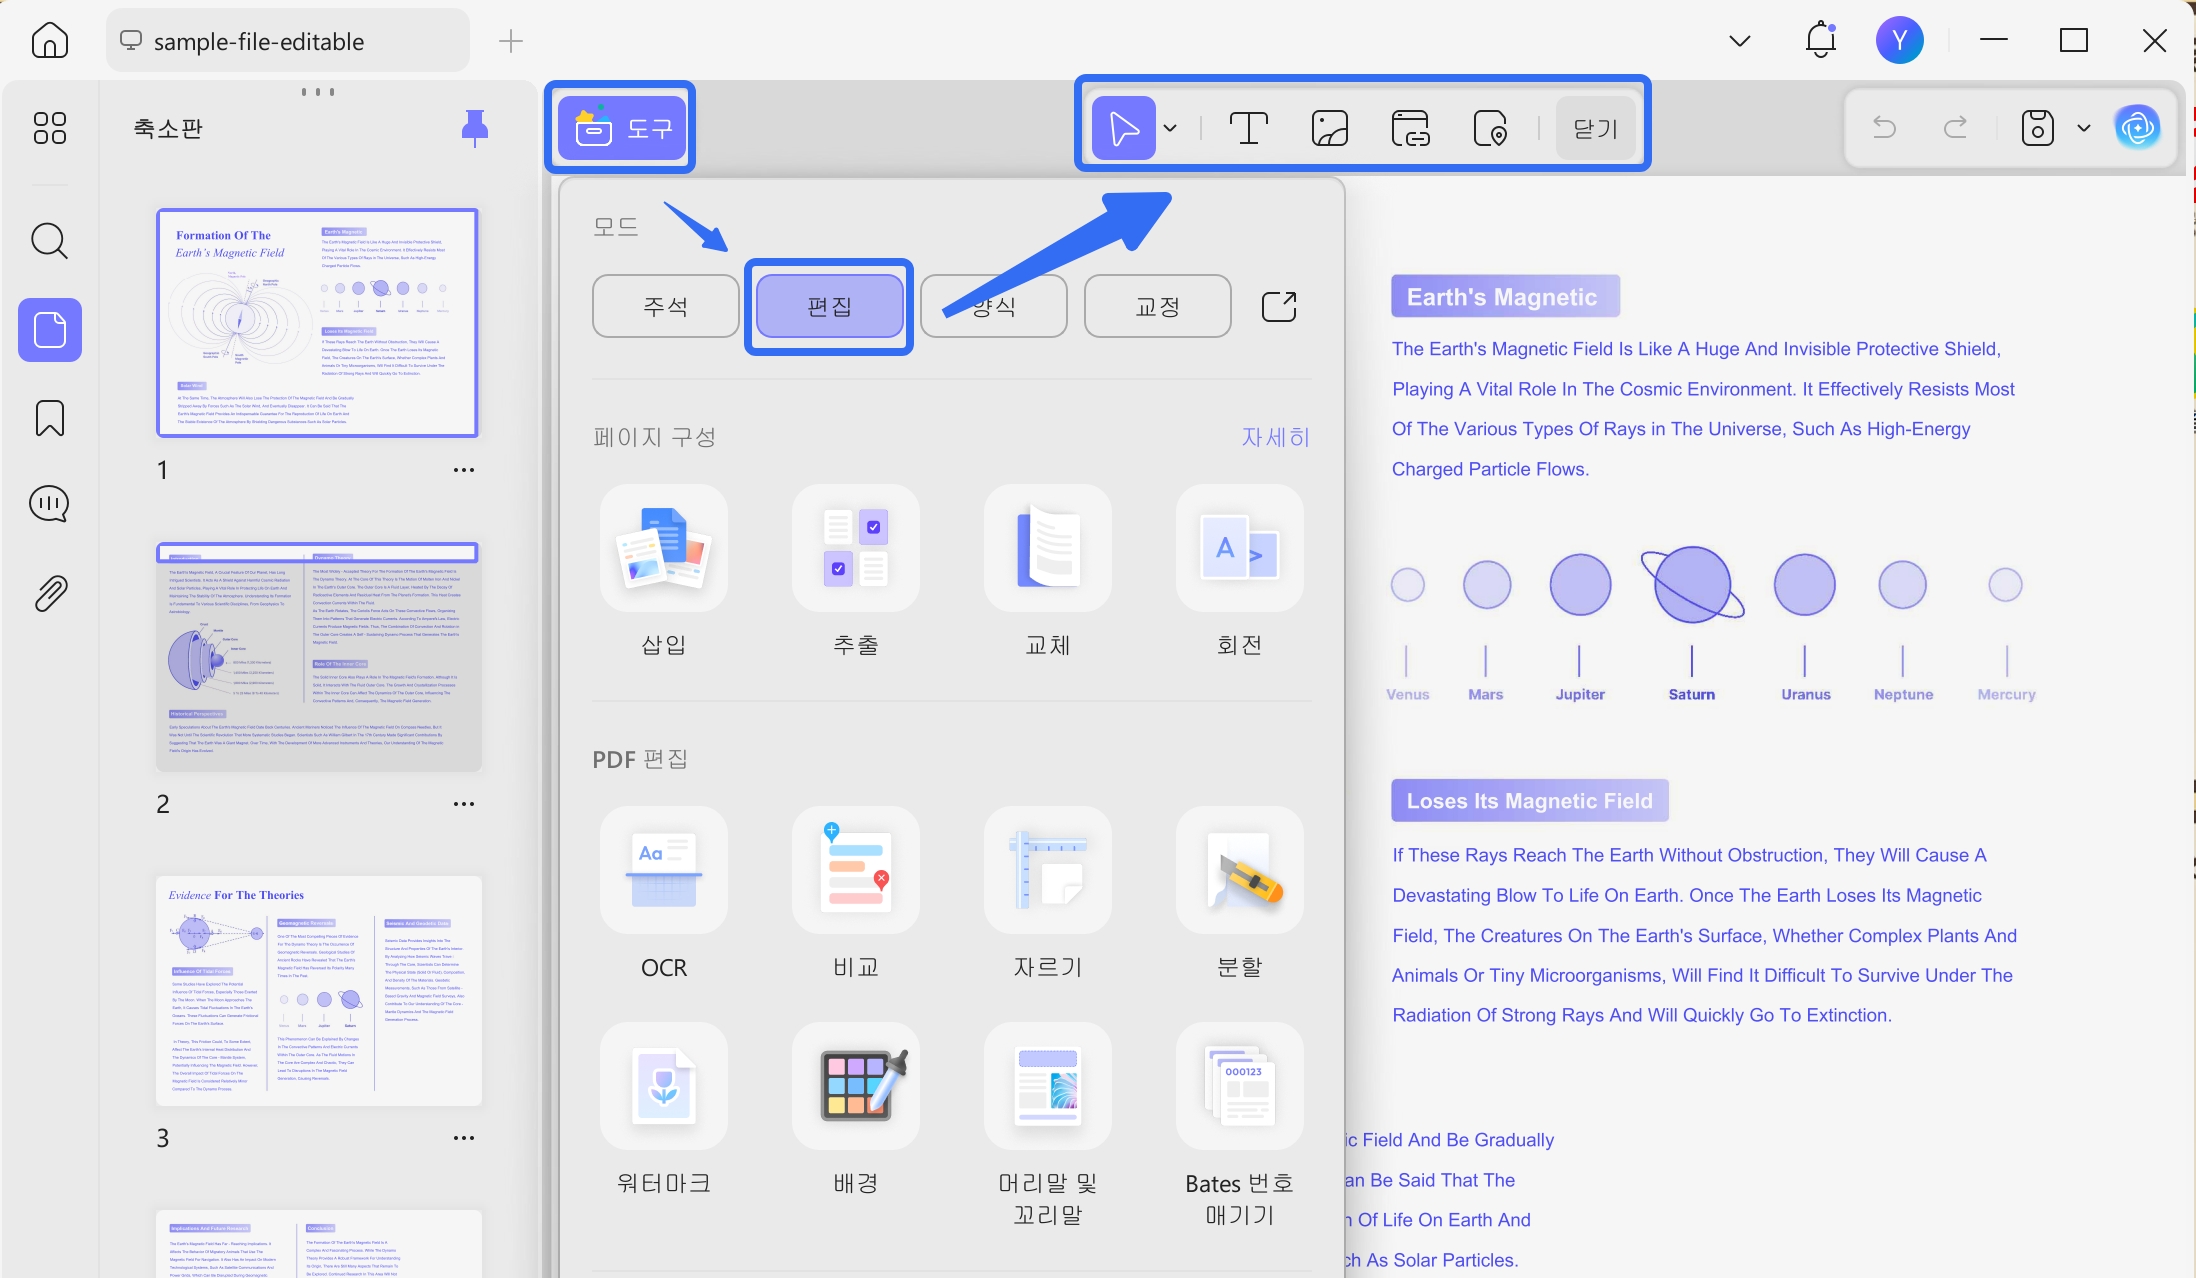Select the Text tool in the top toolbar
This screenshot has height=1278, width=2196.
tap(1249, 127)
